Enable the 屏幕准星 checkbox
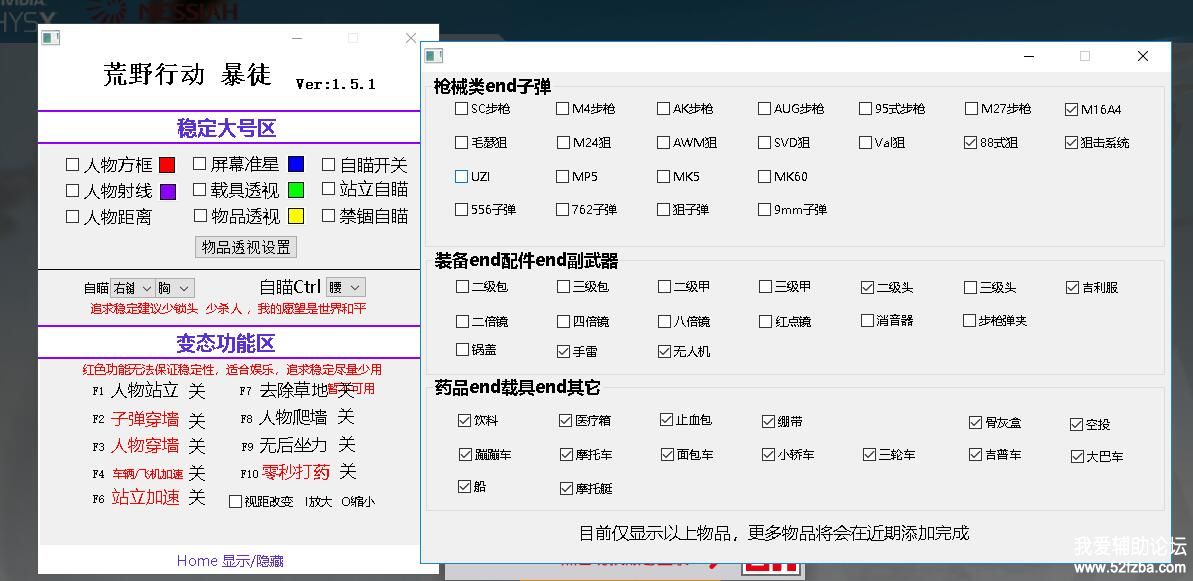Viewport: 1193px width, 581px height. coord(199,164)
